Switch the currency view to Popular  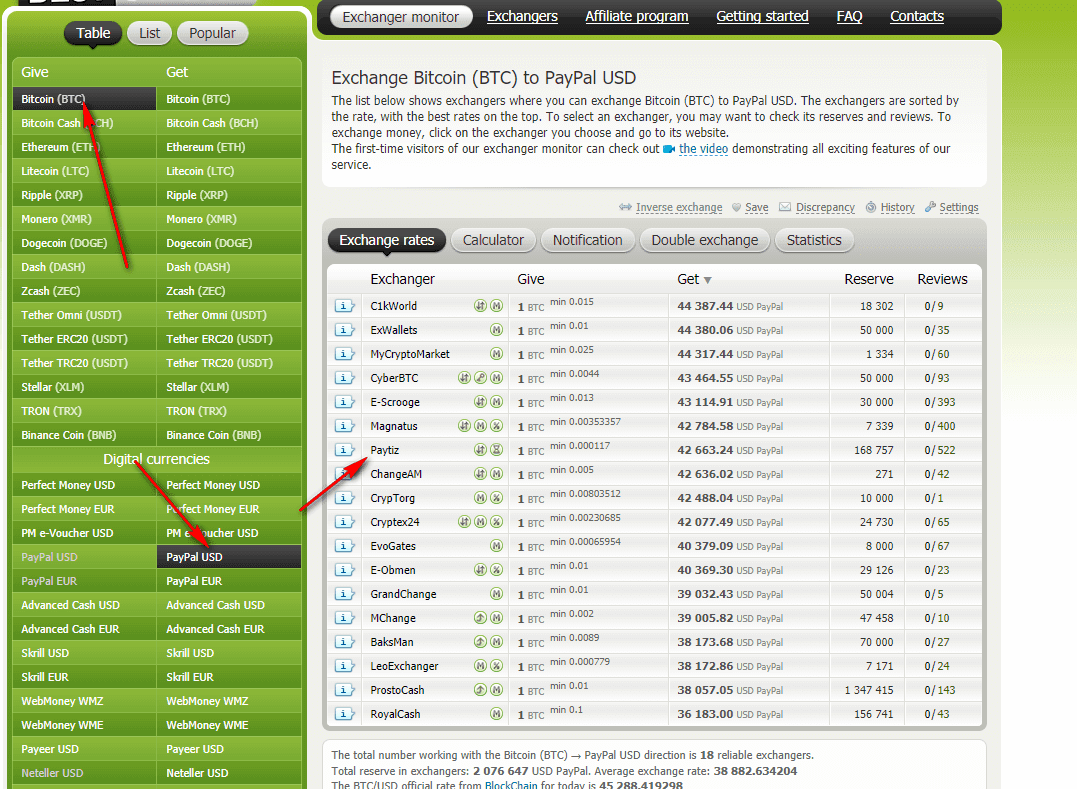pyautogui.click(x=212, y=33)
